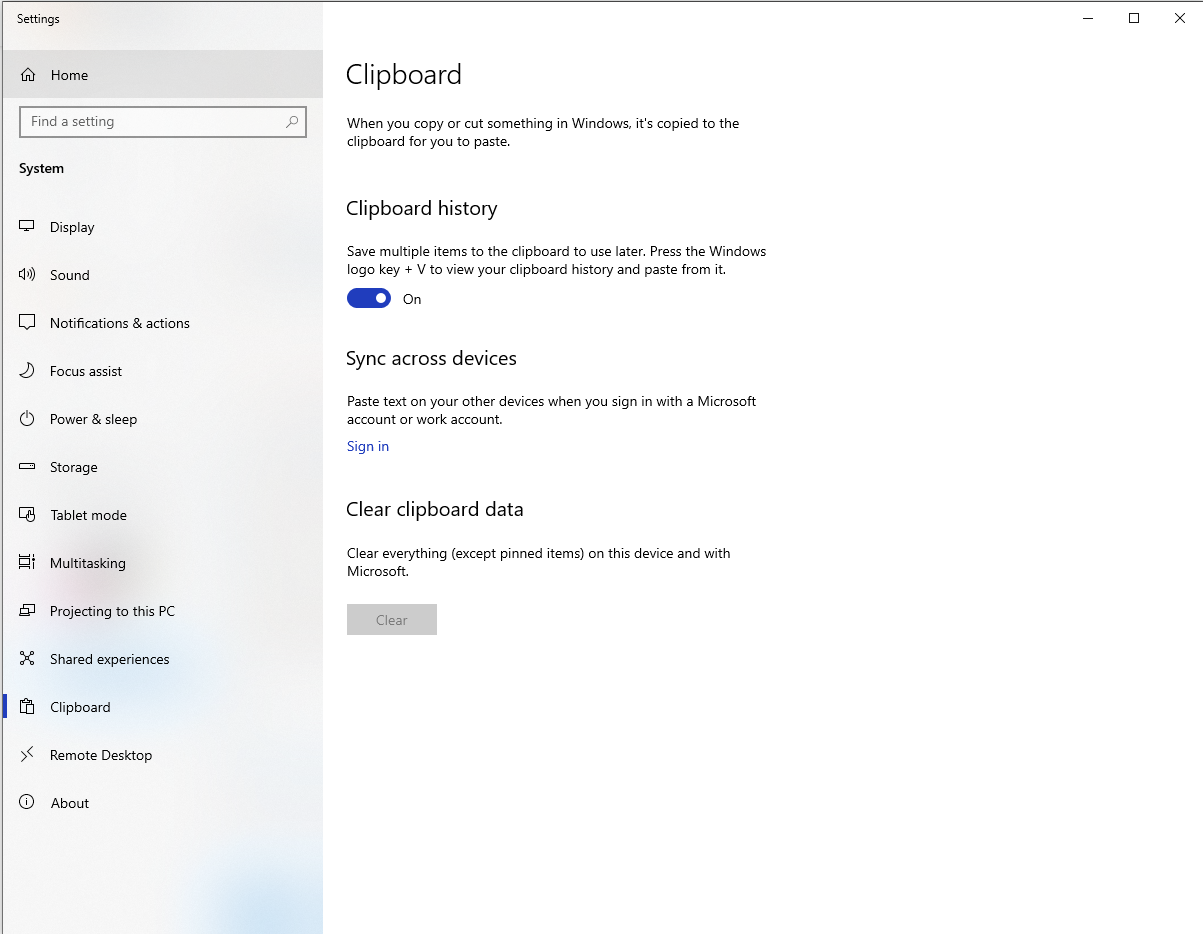Click the Clear clipboard data button
The height and width of the screenshot is (934, 1203).
coord(392,620)
